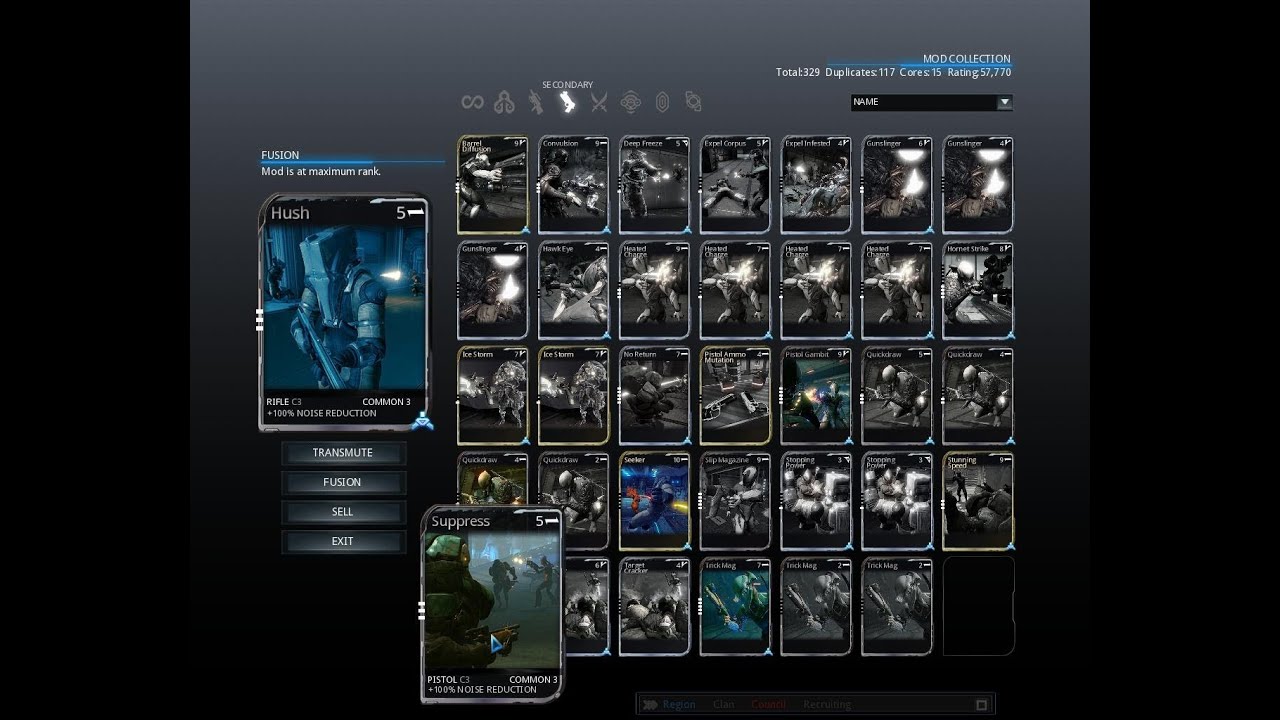Screen dimensions: 1280x720
Task: Select the Secondary pistol category icon
Action: (x=567, y=102)
